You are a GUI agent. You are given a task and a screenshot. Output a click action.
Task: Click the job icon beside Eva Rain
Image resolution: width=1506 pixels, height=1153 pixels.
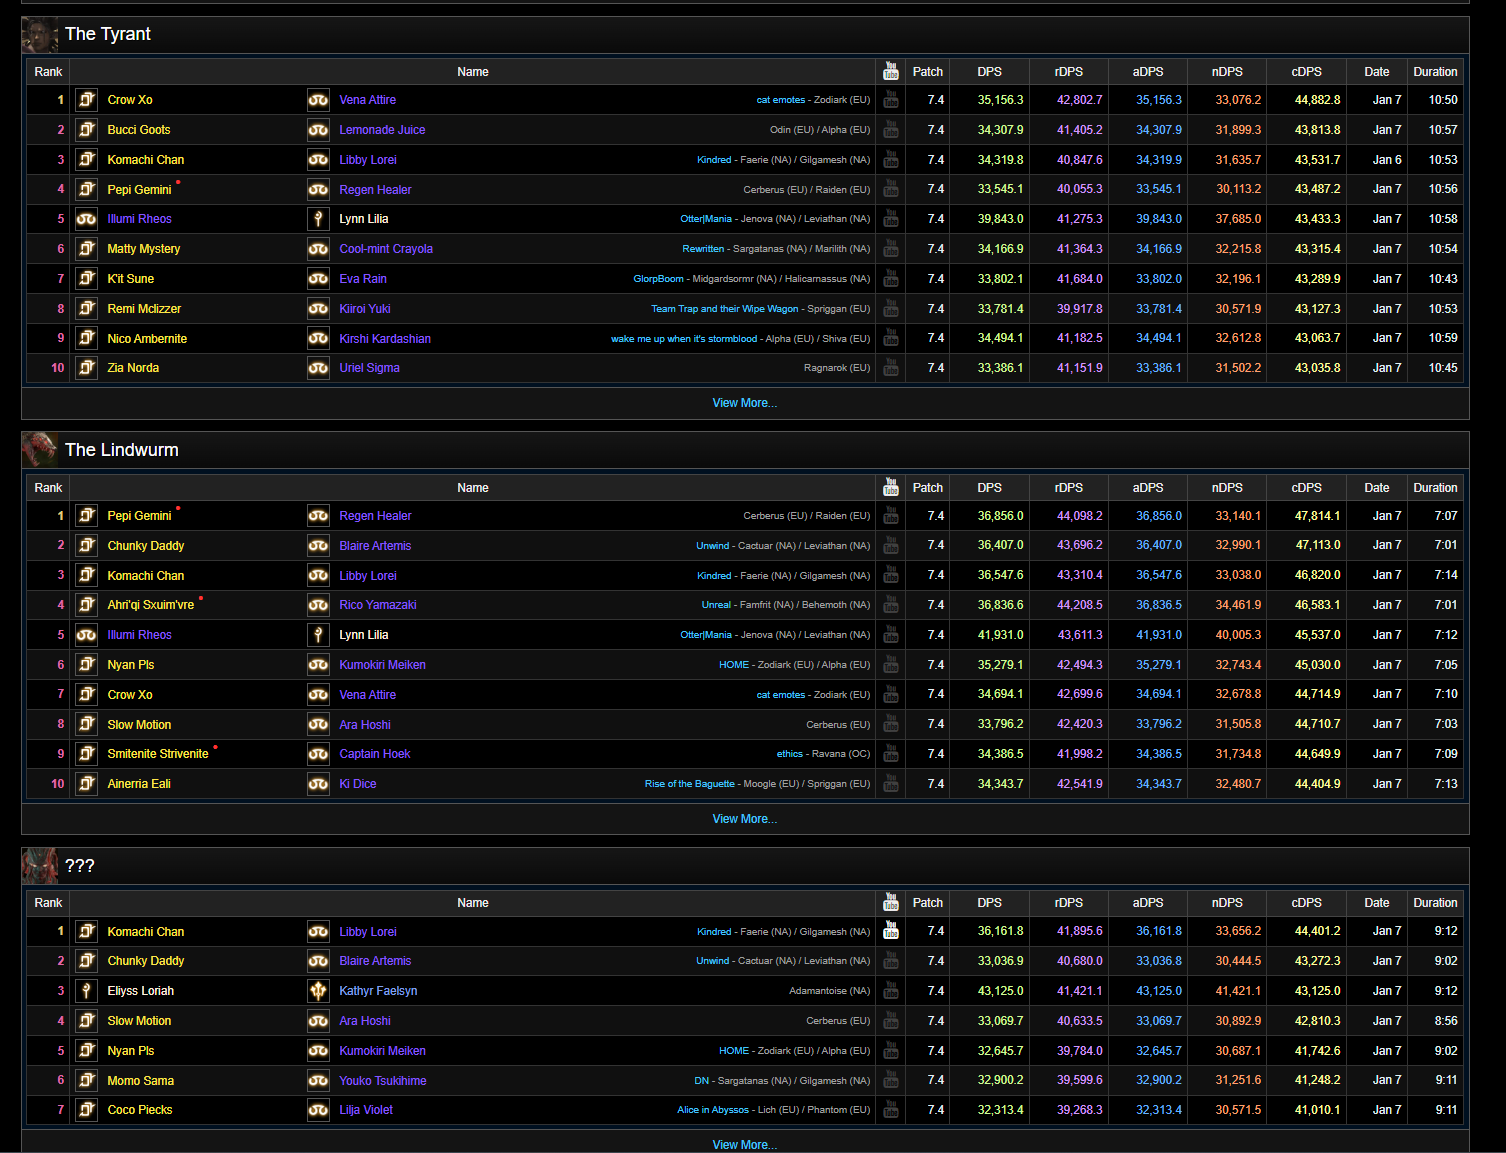click(318, 278)
